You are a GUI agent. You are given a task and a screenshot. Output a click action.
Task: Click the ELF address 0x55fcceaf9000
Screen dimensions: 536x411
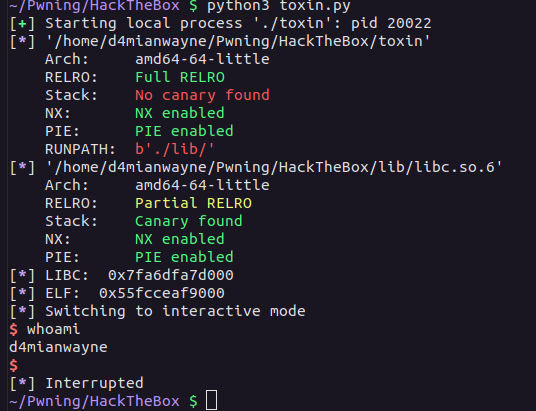coord(162,293)
